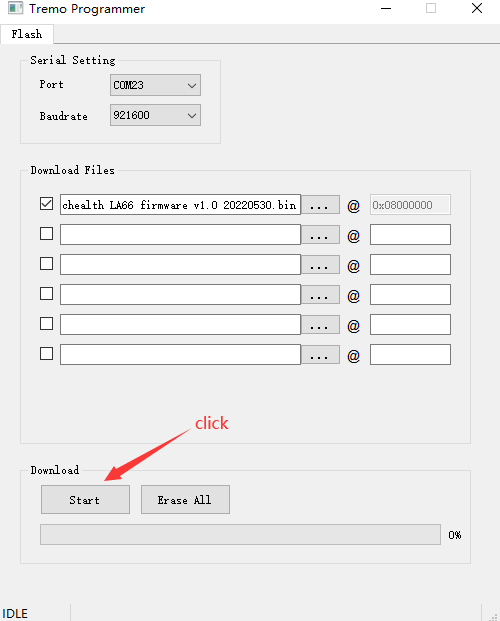Open file browser for the first download file row
This screenshot has height=621, width=500.
tap(320, 205)
